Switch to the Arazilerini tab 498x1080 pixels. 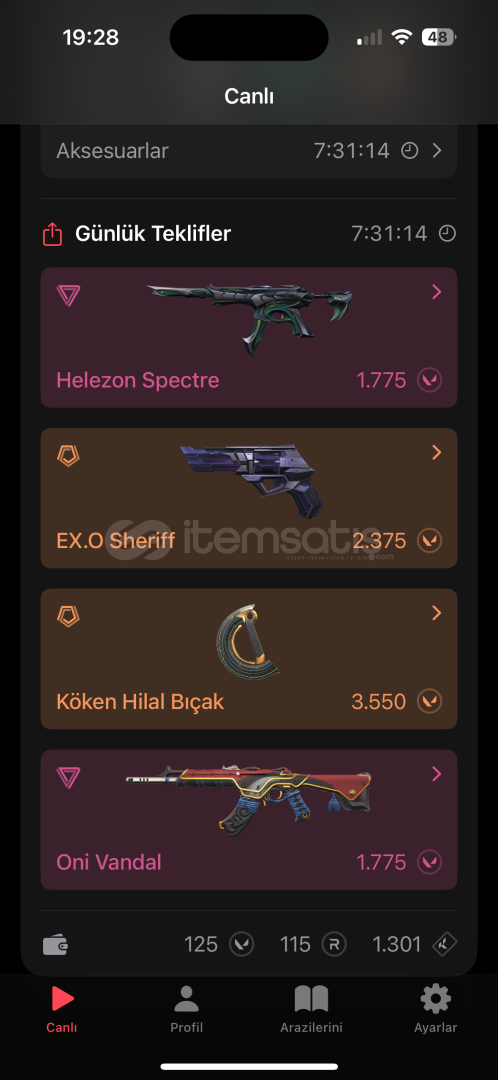pos(311,1009)
